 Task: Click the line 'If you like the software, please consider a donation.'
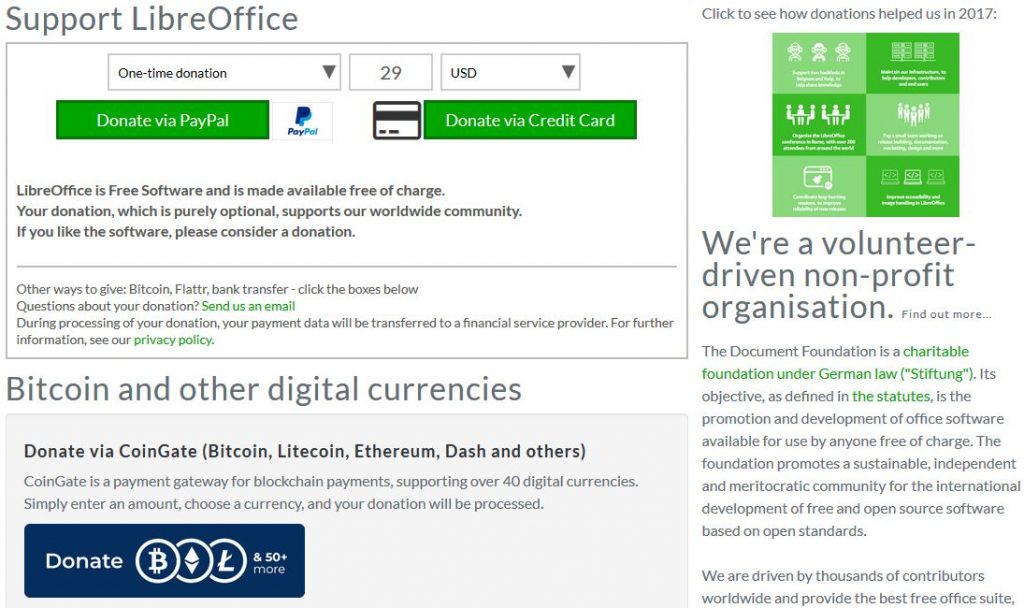(x=186, y=232)
